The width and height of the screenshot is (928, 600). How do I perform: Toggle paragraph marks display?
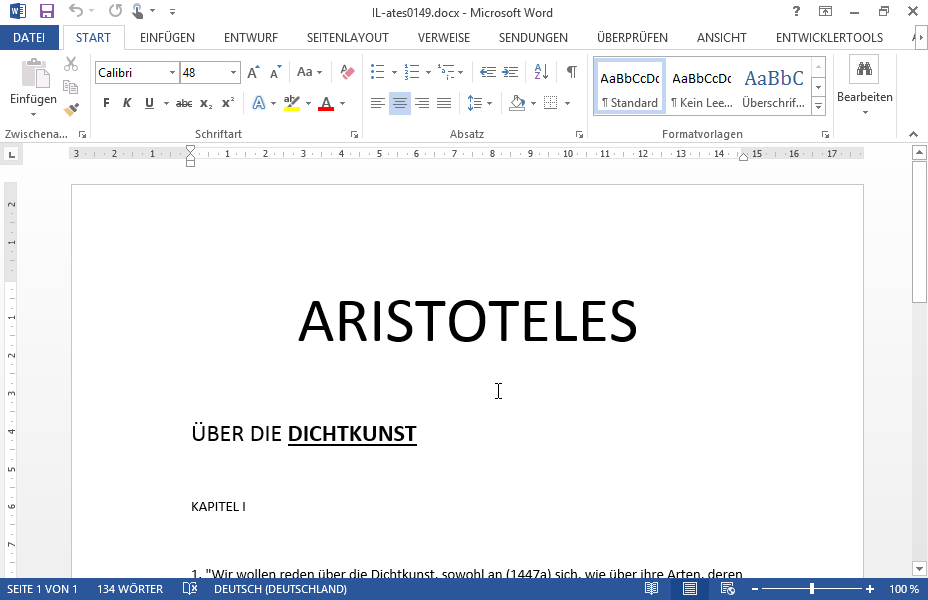pos(571,72)
